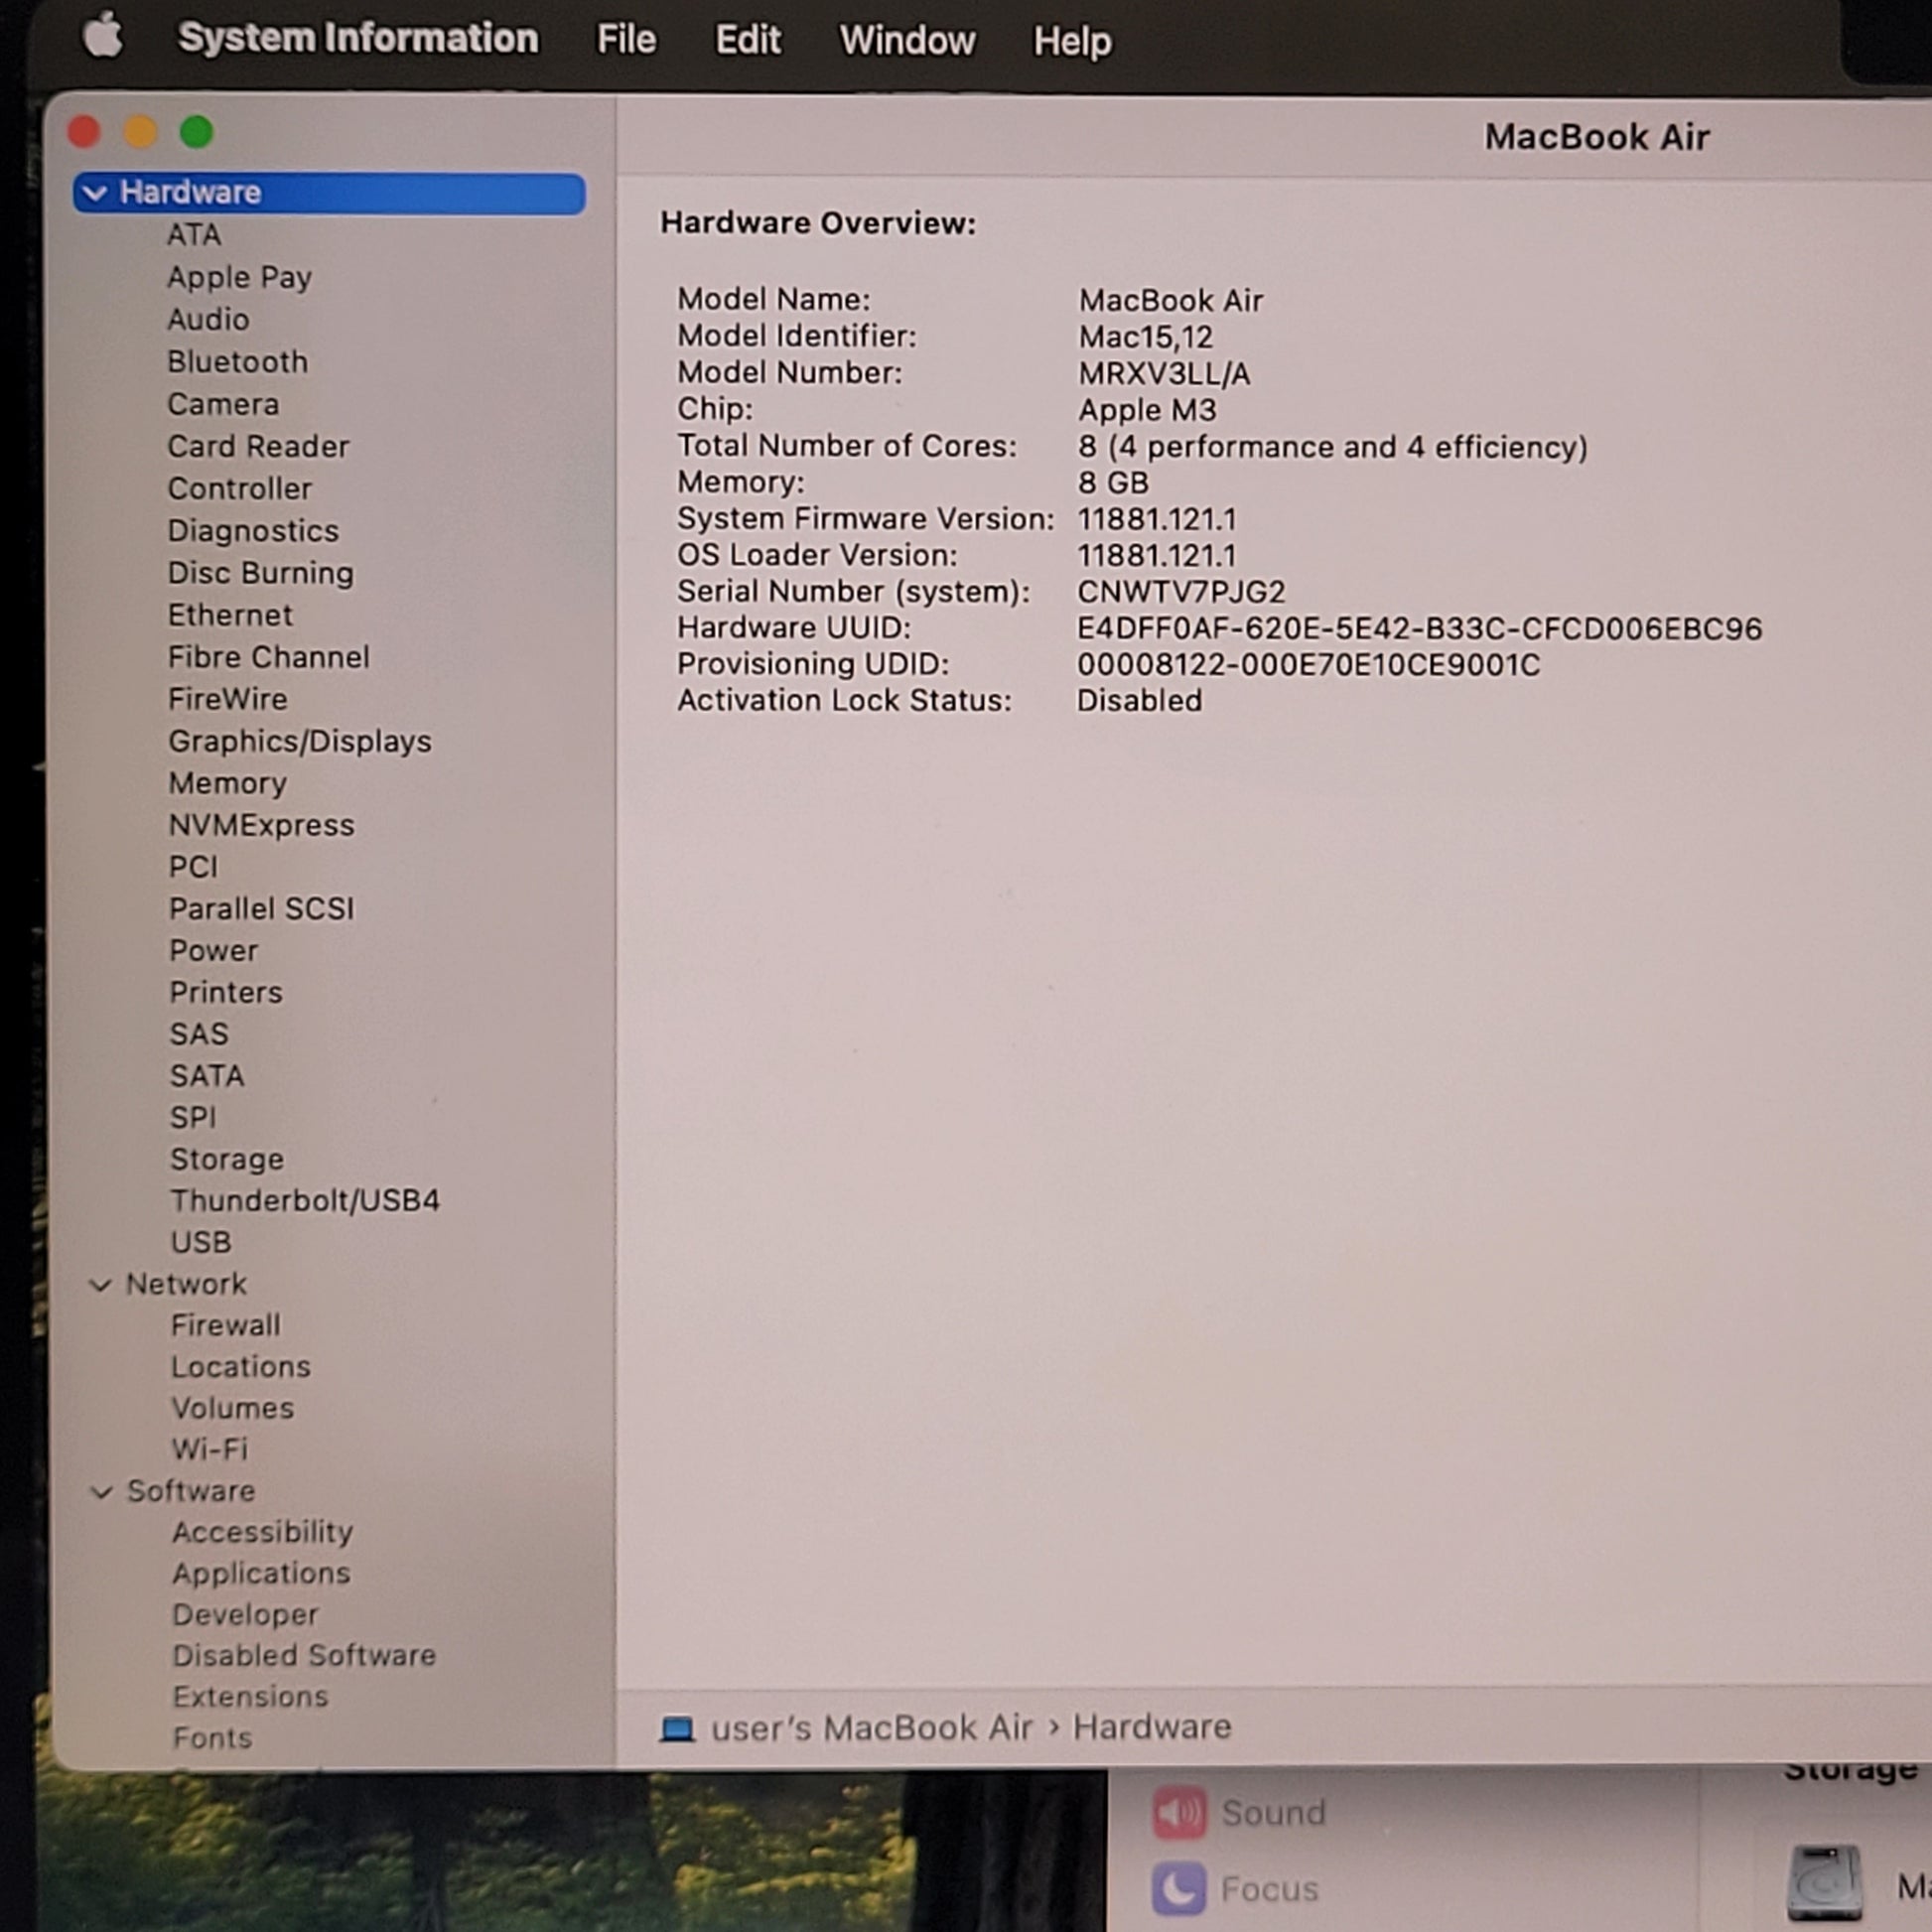The image size is (1932, 1932).
Task: Open the System Information app menu
Action: coord(358,38)
